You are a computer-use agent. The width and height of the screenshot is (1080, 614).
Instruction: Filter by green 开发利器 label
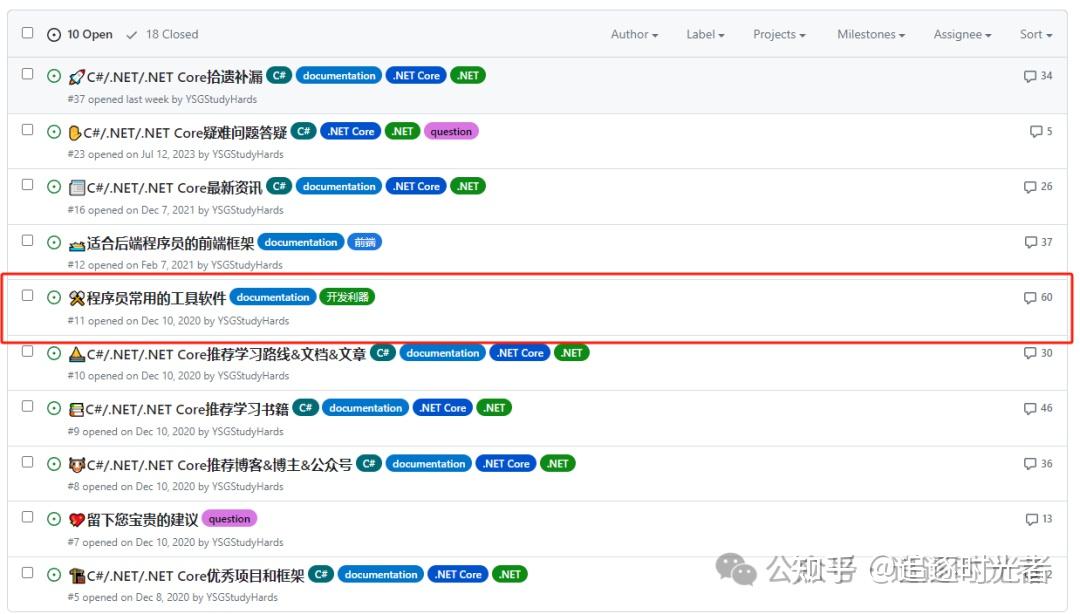347,297
